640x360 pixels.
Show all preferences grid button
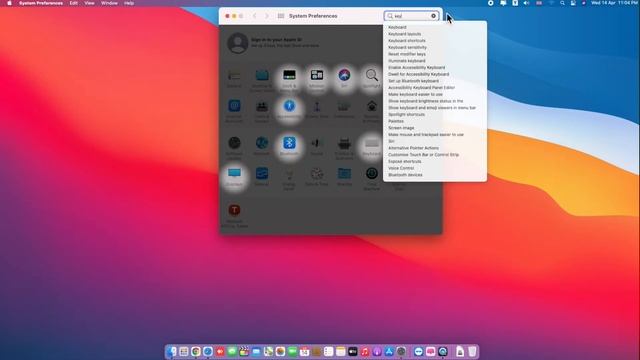click(x=281, y=16)
